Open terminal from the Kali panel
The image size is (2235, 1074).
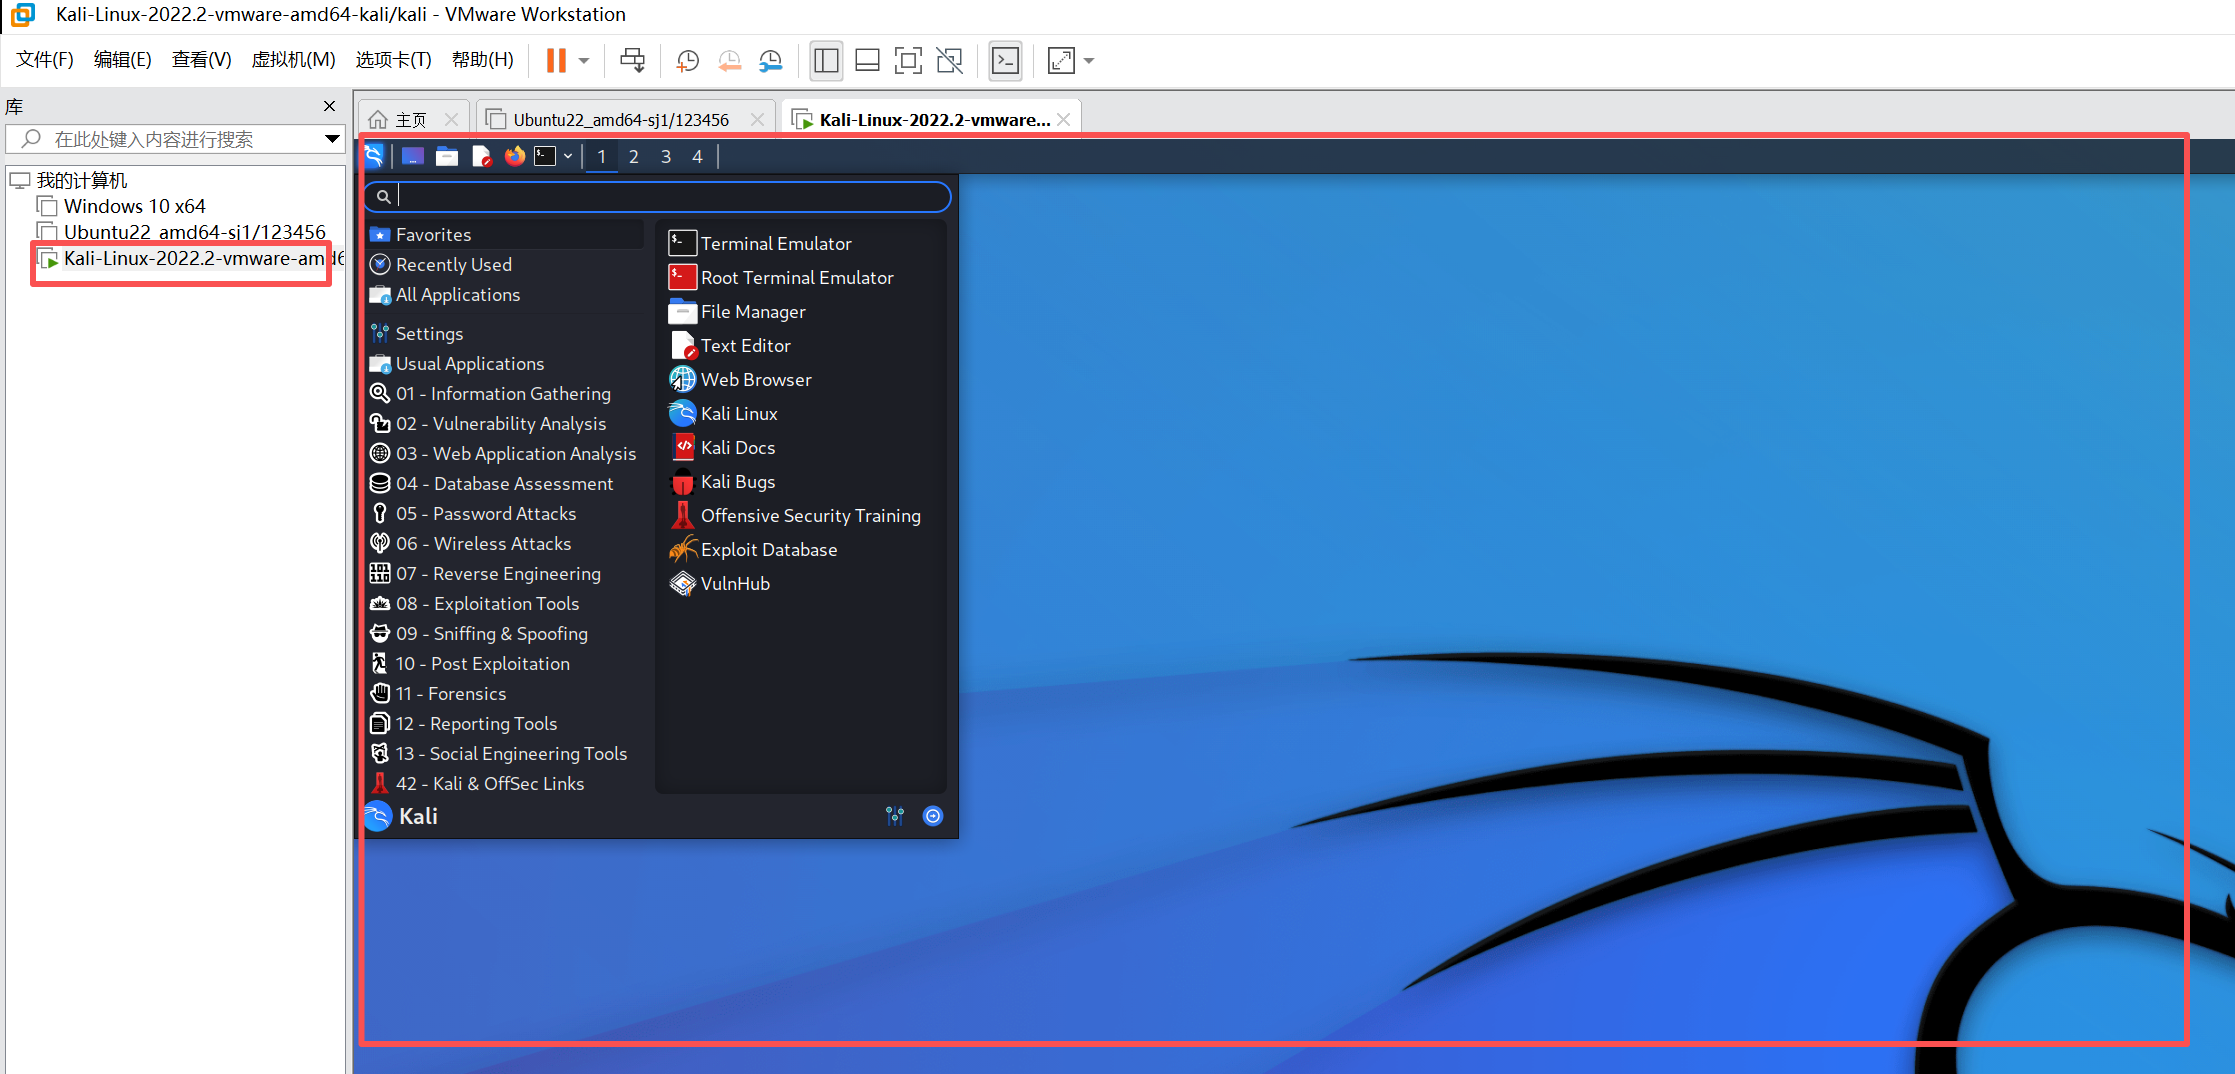(x=545, y=156)
